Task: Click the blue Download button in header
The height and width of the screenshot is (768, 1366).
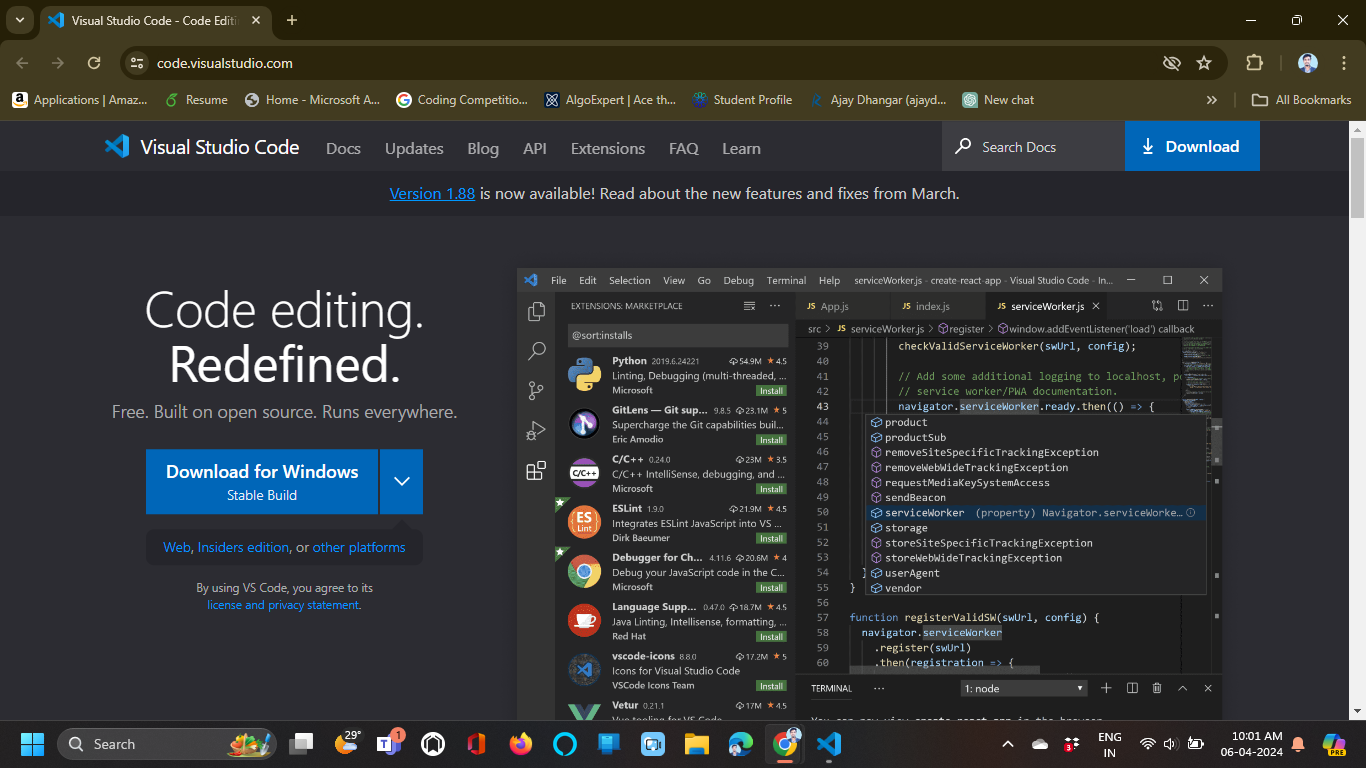Action: tap(1192, 146)
